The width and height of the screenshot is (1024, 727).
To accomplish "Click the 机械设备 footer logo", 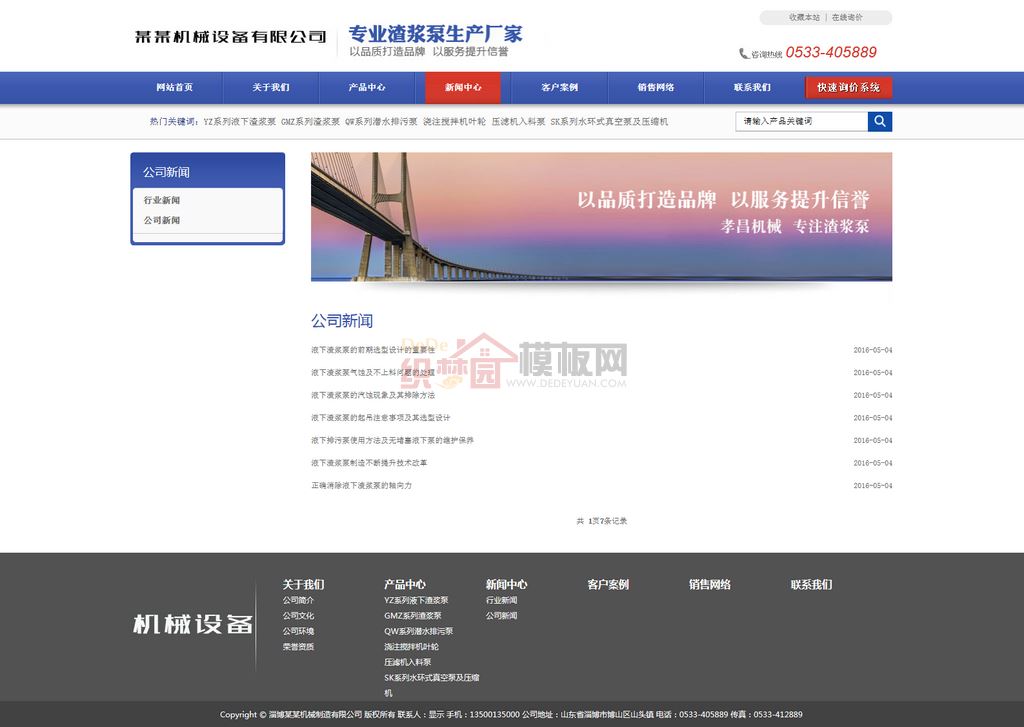I will [193, 624].
